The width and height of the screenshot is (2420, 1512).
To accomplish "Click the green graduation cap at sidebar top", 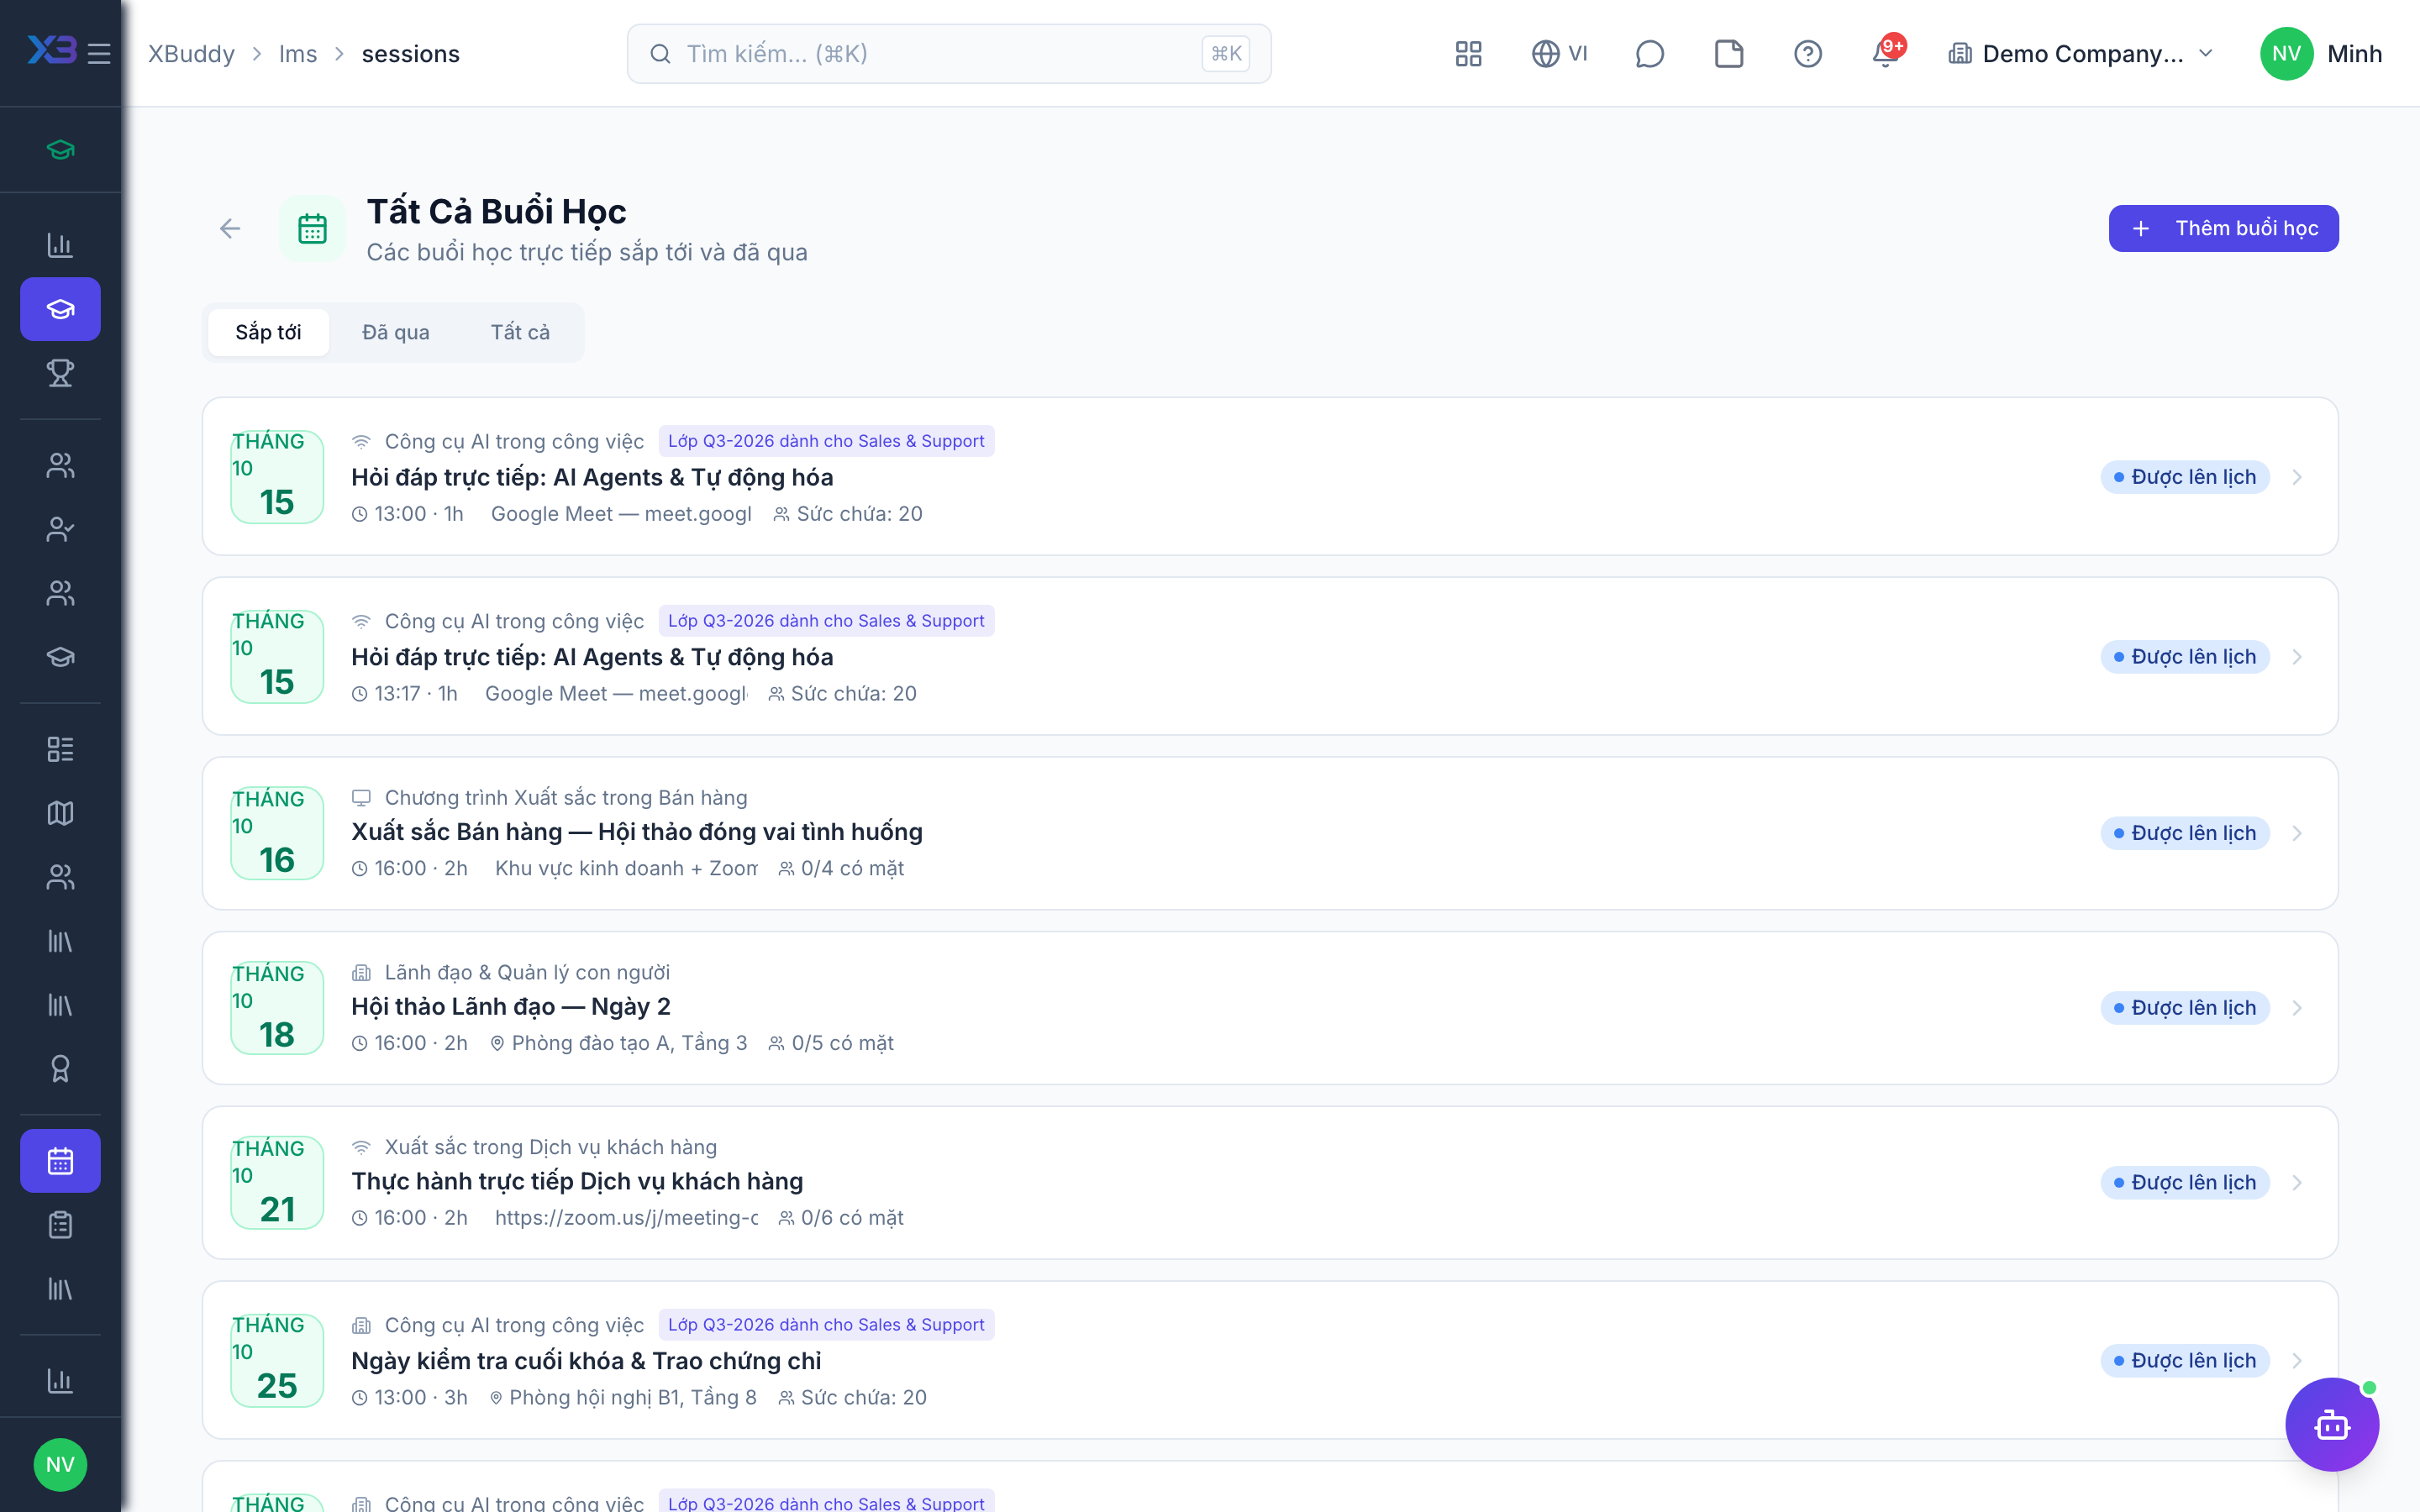I will 60,150.
